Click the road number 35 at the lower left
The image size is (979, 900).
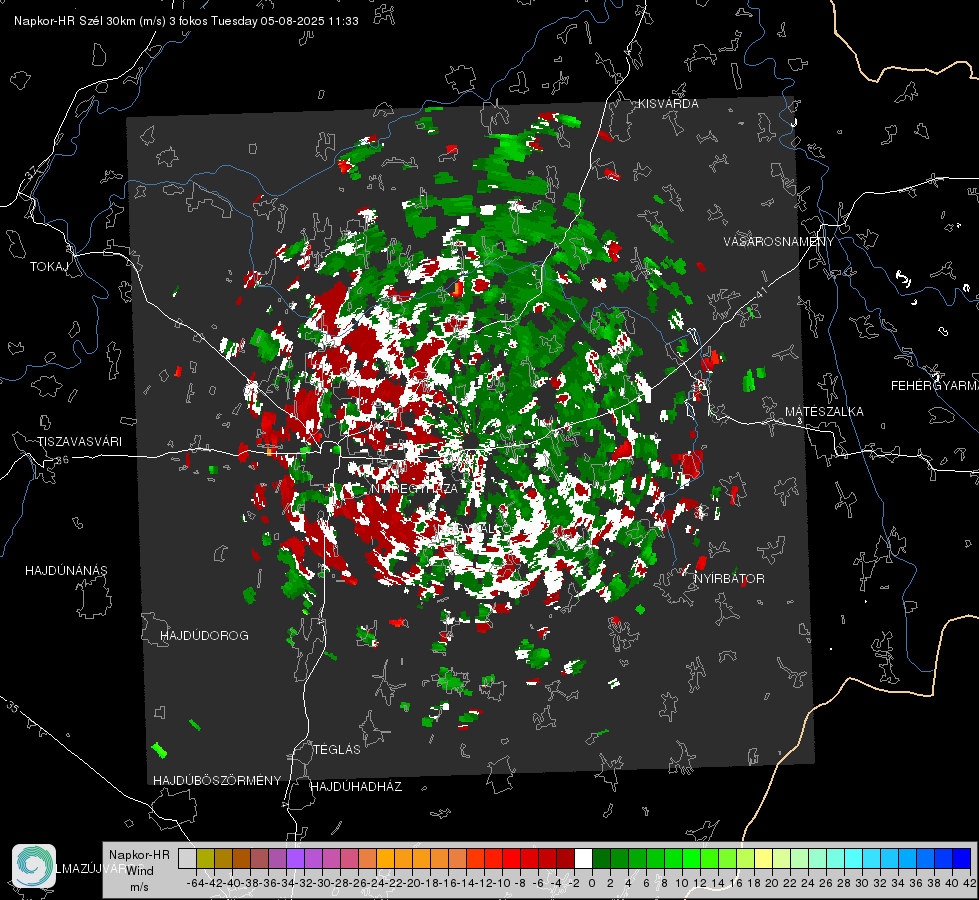point(12,706)
